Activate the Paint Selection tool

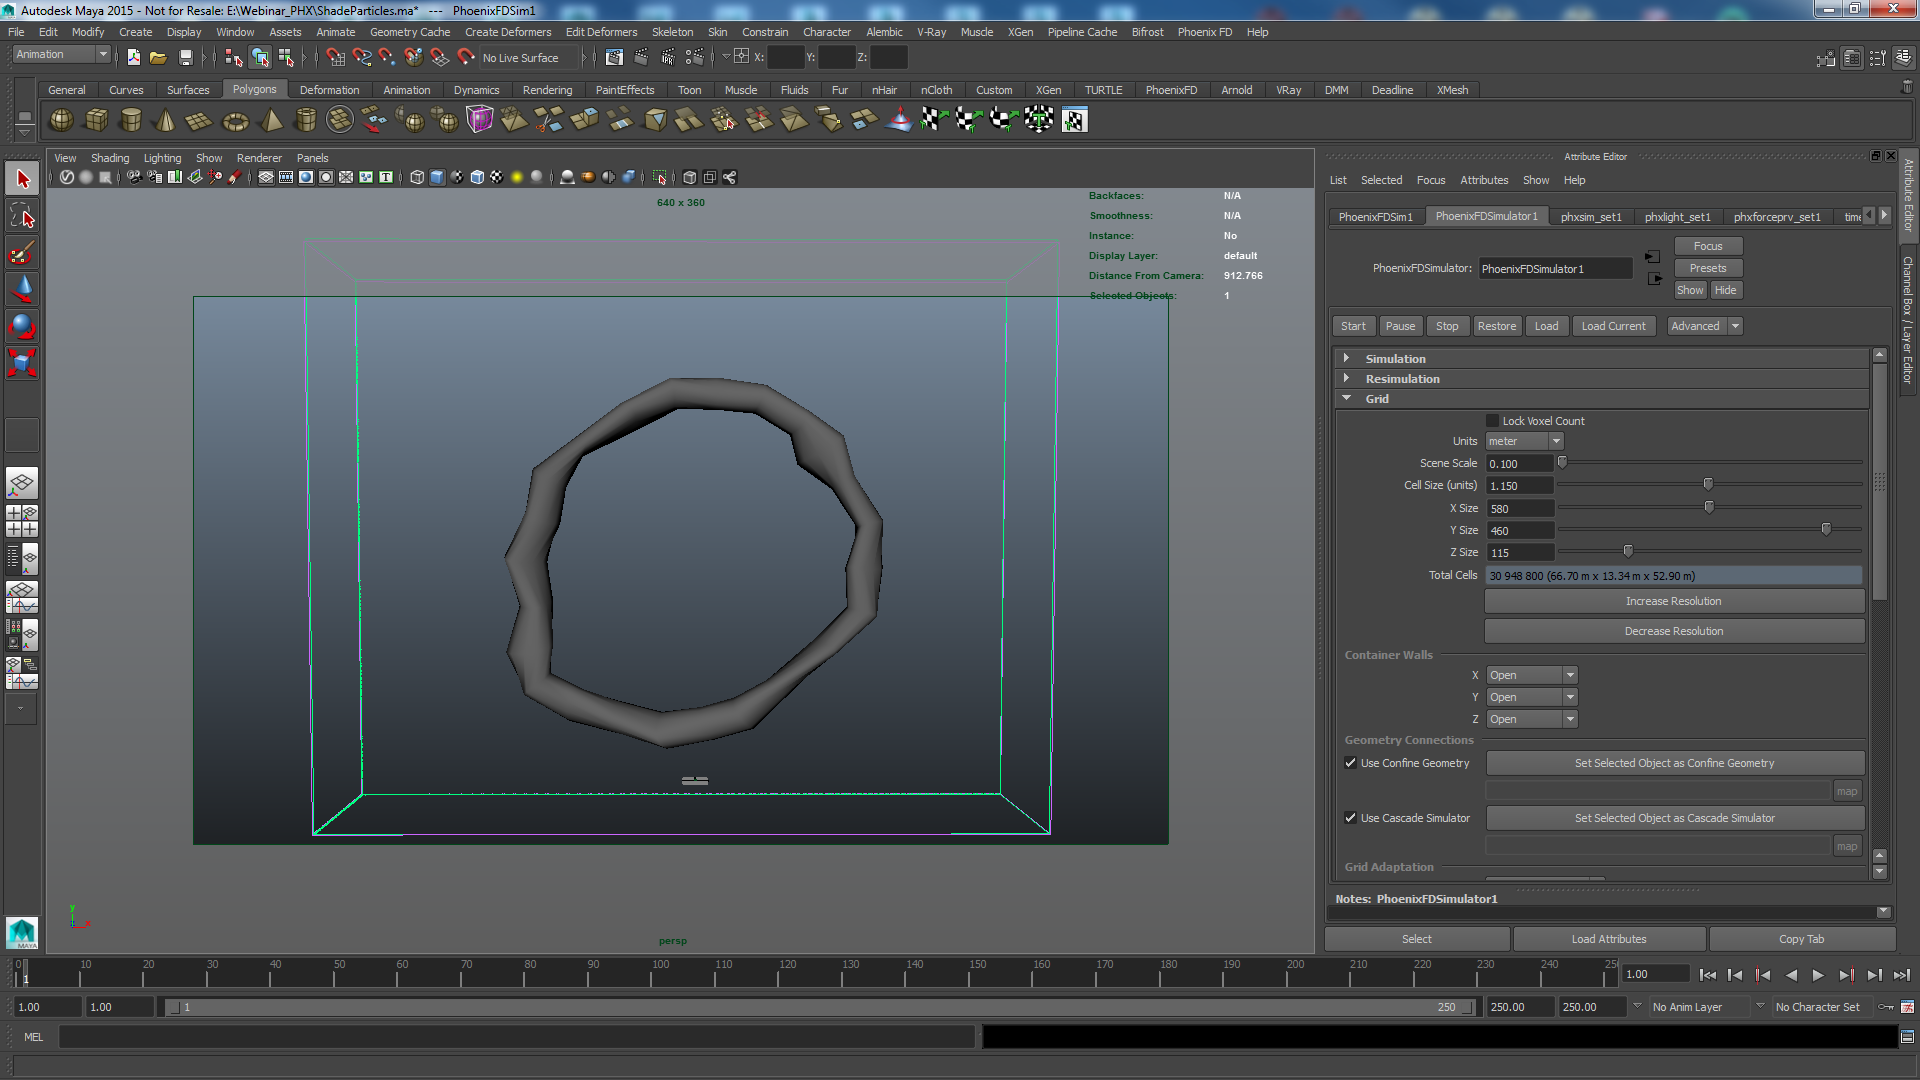tap(22, 252)
